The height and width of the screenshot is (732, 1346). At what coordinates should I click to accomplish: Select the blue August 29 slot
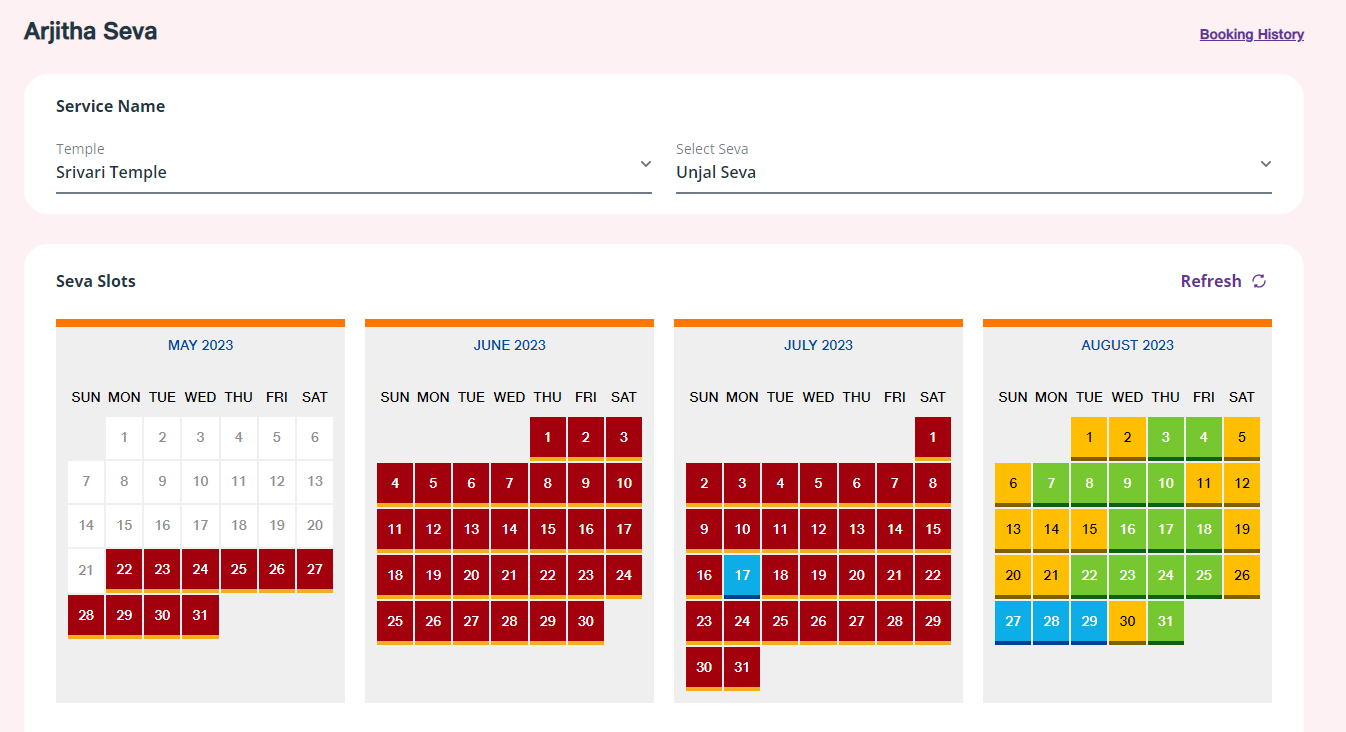point(1089,623)
